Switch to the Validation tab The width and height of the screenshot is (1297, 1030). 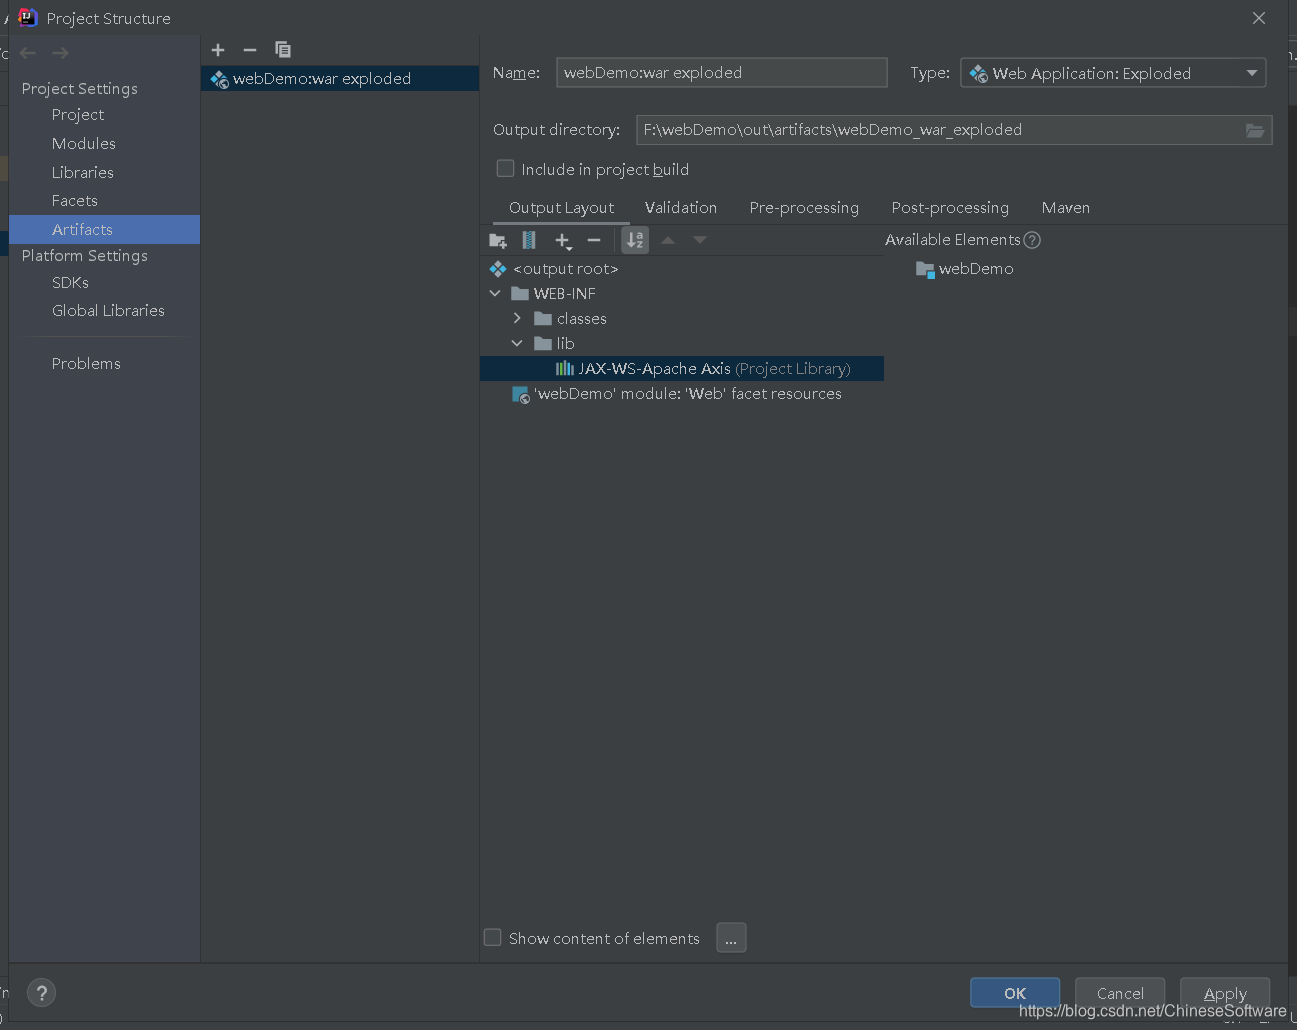[681, 208]
